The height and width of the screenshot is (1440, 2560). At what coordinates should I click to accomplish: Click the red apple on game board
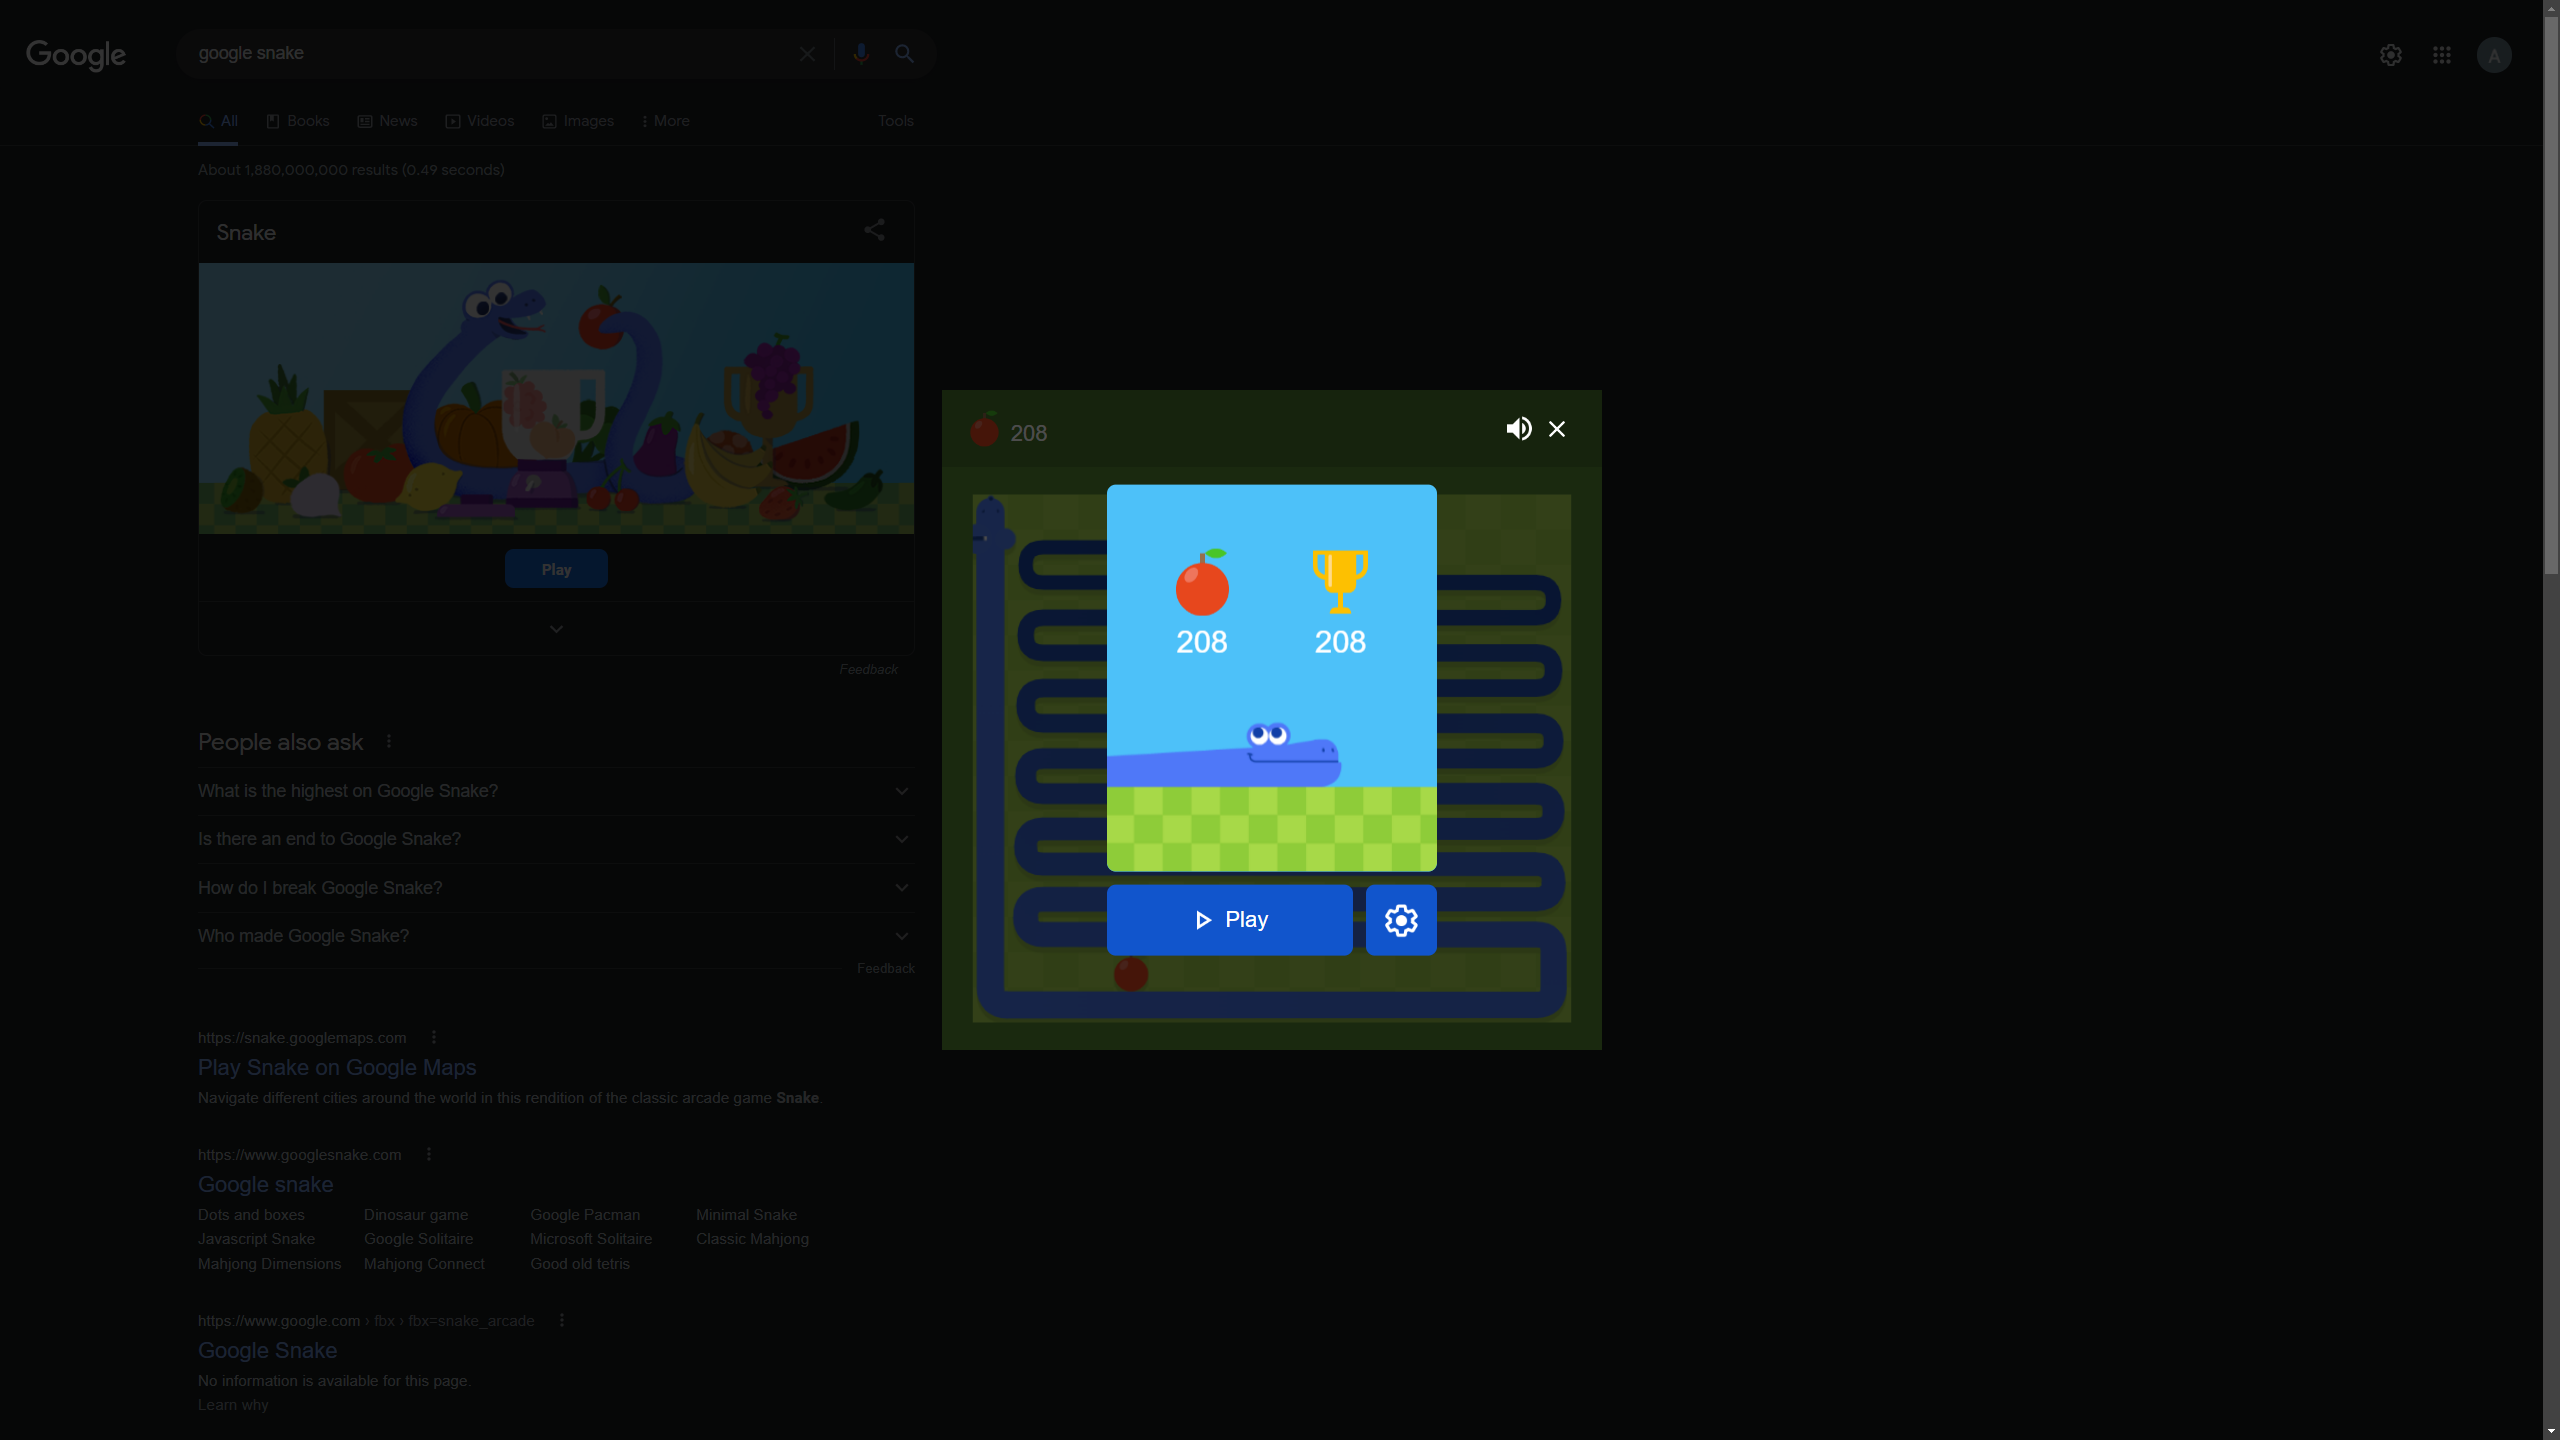[1131, 974]
